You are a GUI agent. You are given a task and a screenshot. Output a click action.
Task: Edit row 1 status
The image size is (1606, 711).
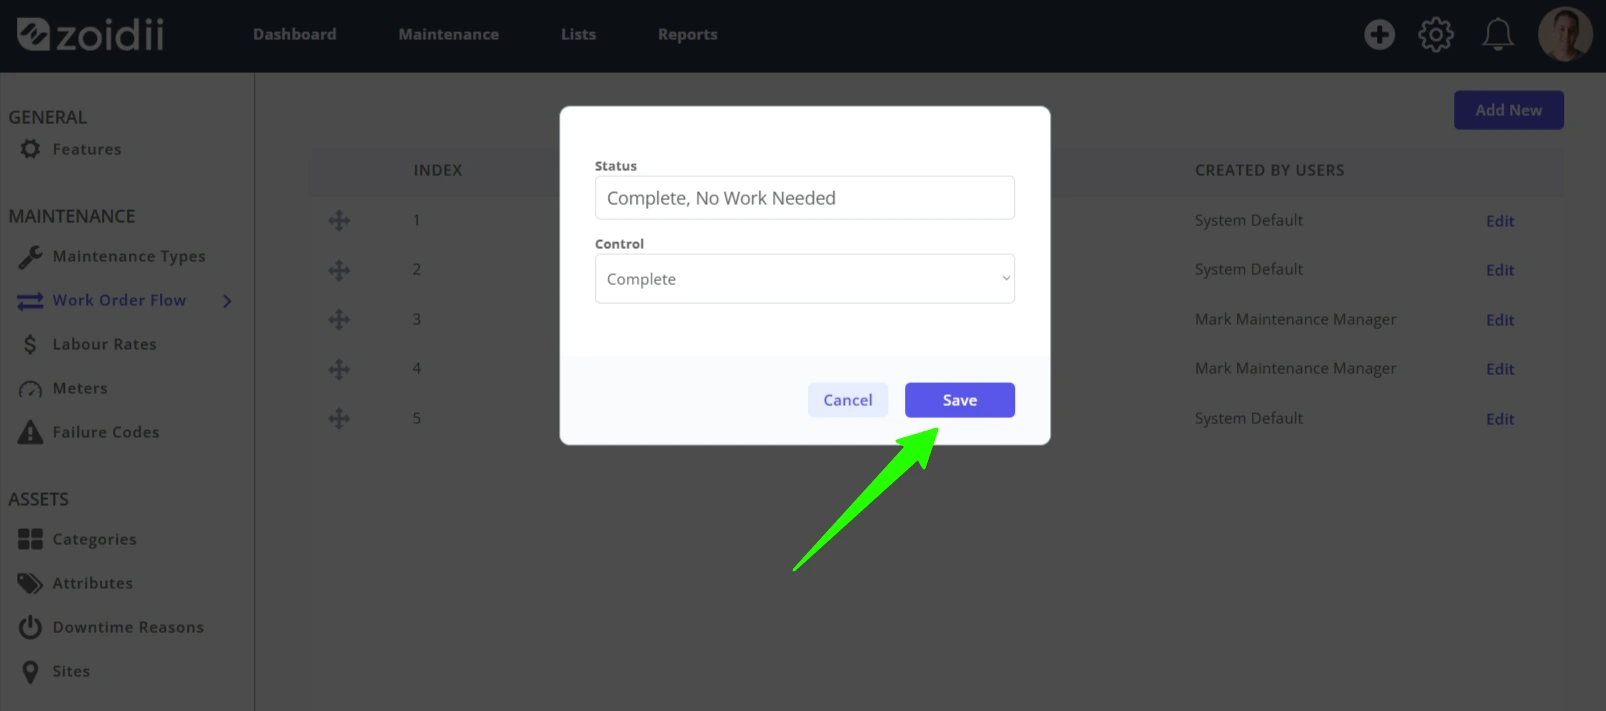point(1499,221)
